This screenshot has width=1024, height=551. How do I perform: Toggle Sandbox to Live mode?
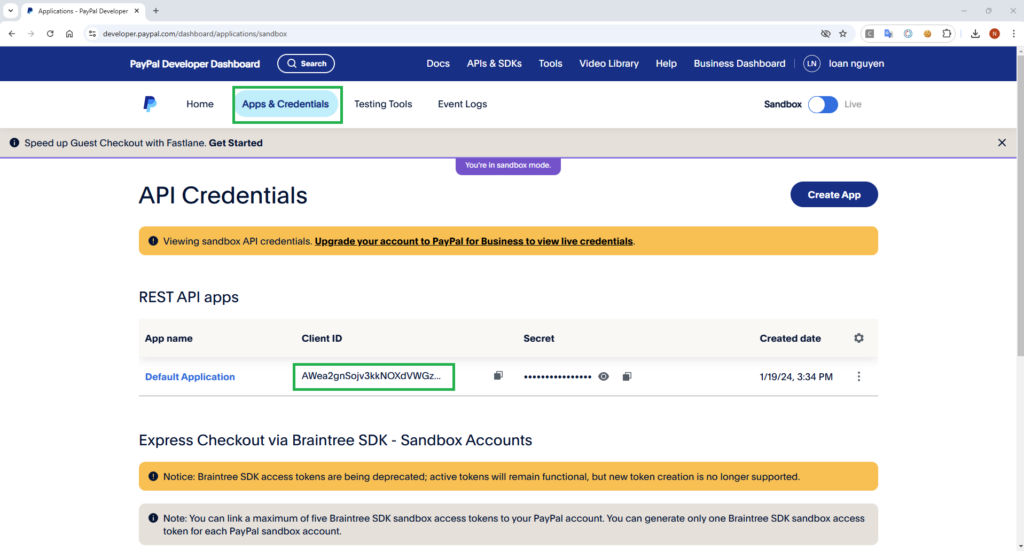[822, 104]
